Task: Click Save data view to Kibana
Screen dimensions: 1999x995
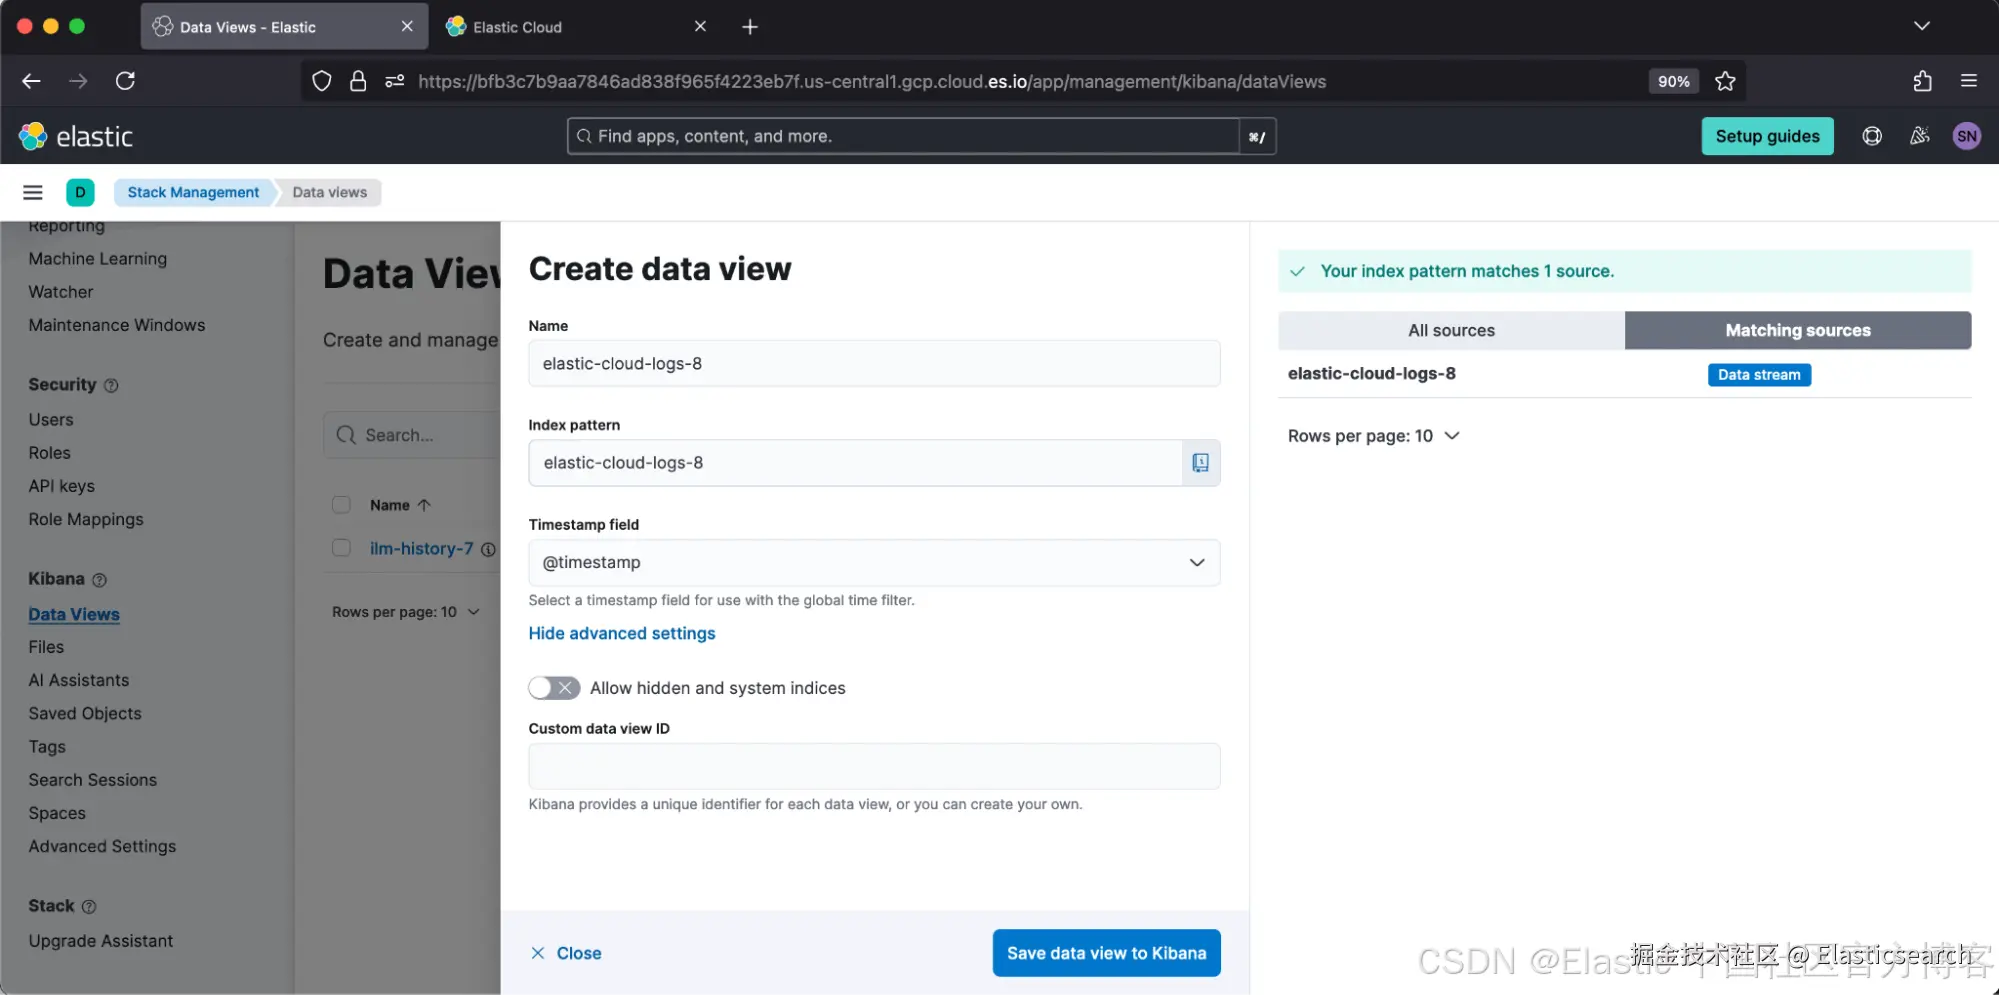Action: (1106, 953)
